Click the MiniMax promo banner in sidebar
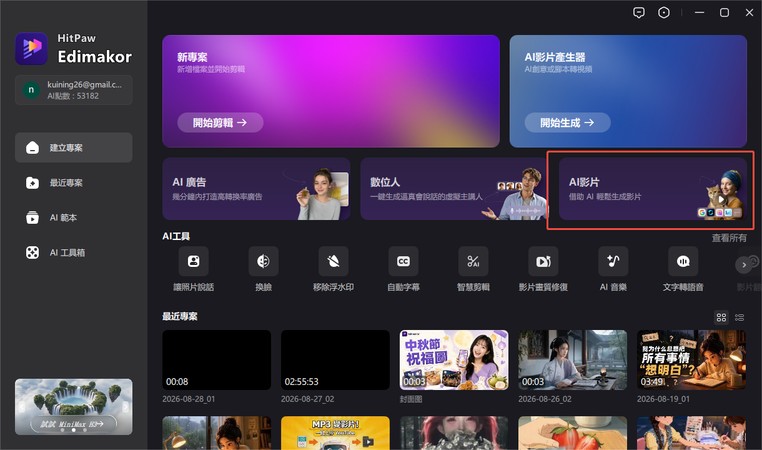762x450 pixels. [73, 407]
